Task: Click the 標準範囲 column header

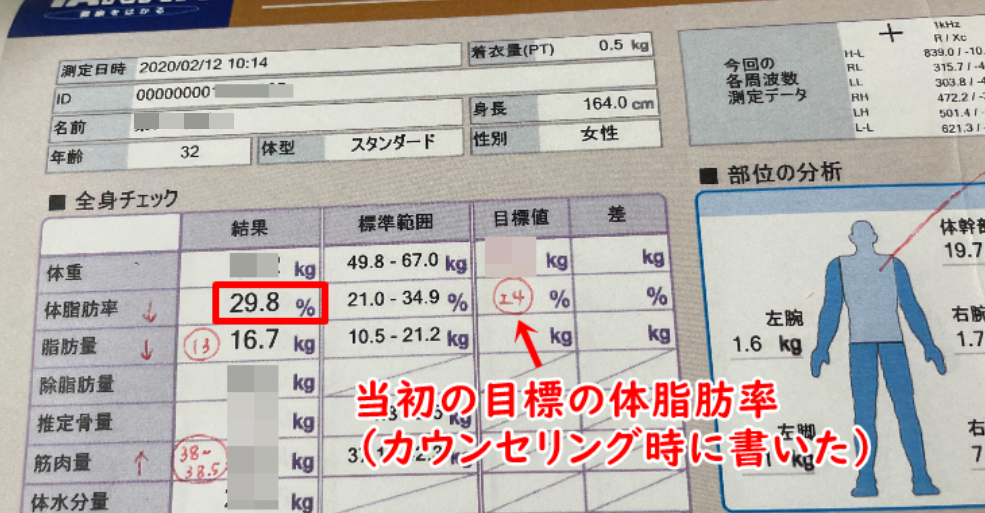Action: click(x=395, y=222)
